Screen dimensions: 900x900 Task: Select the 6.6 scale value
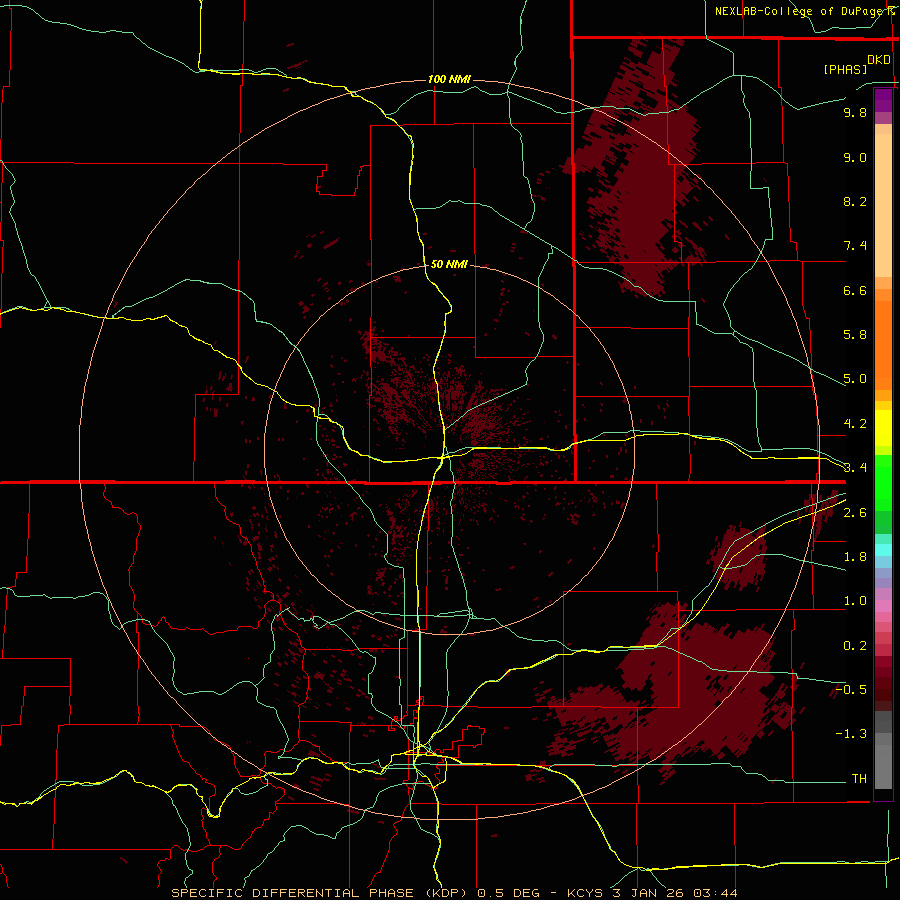click(855, 290)
